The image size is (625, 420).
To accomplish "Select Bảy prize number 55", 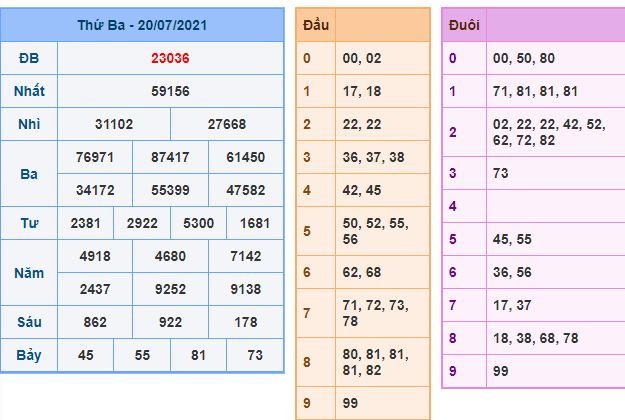I will tap(142, 355).
